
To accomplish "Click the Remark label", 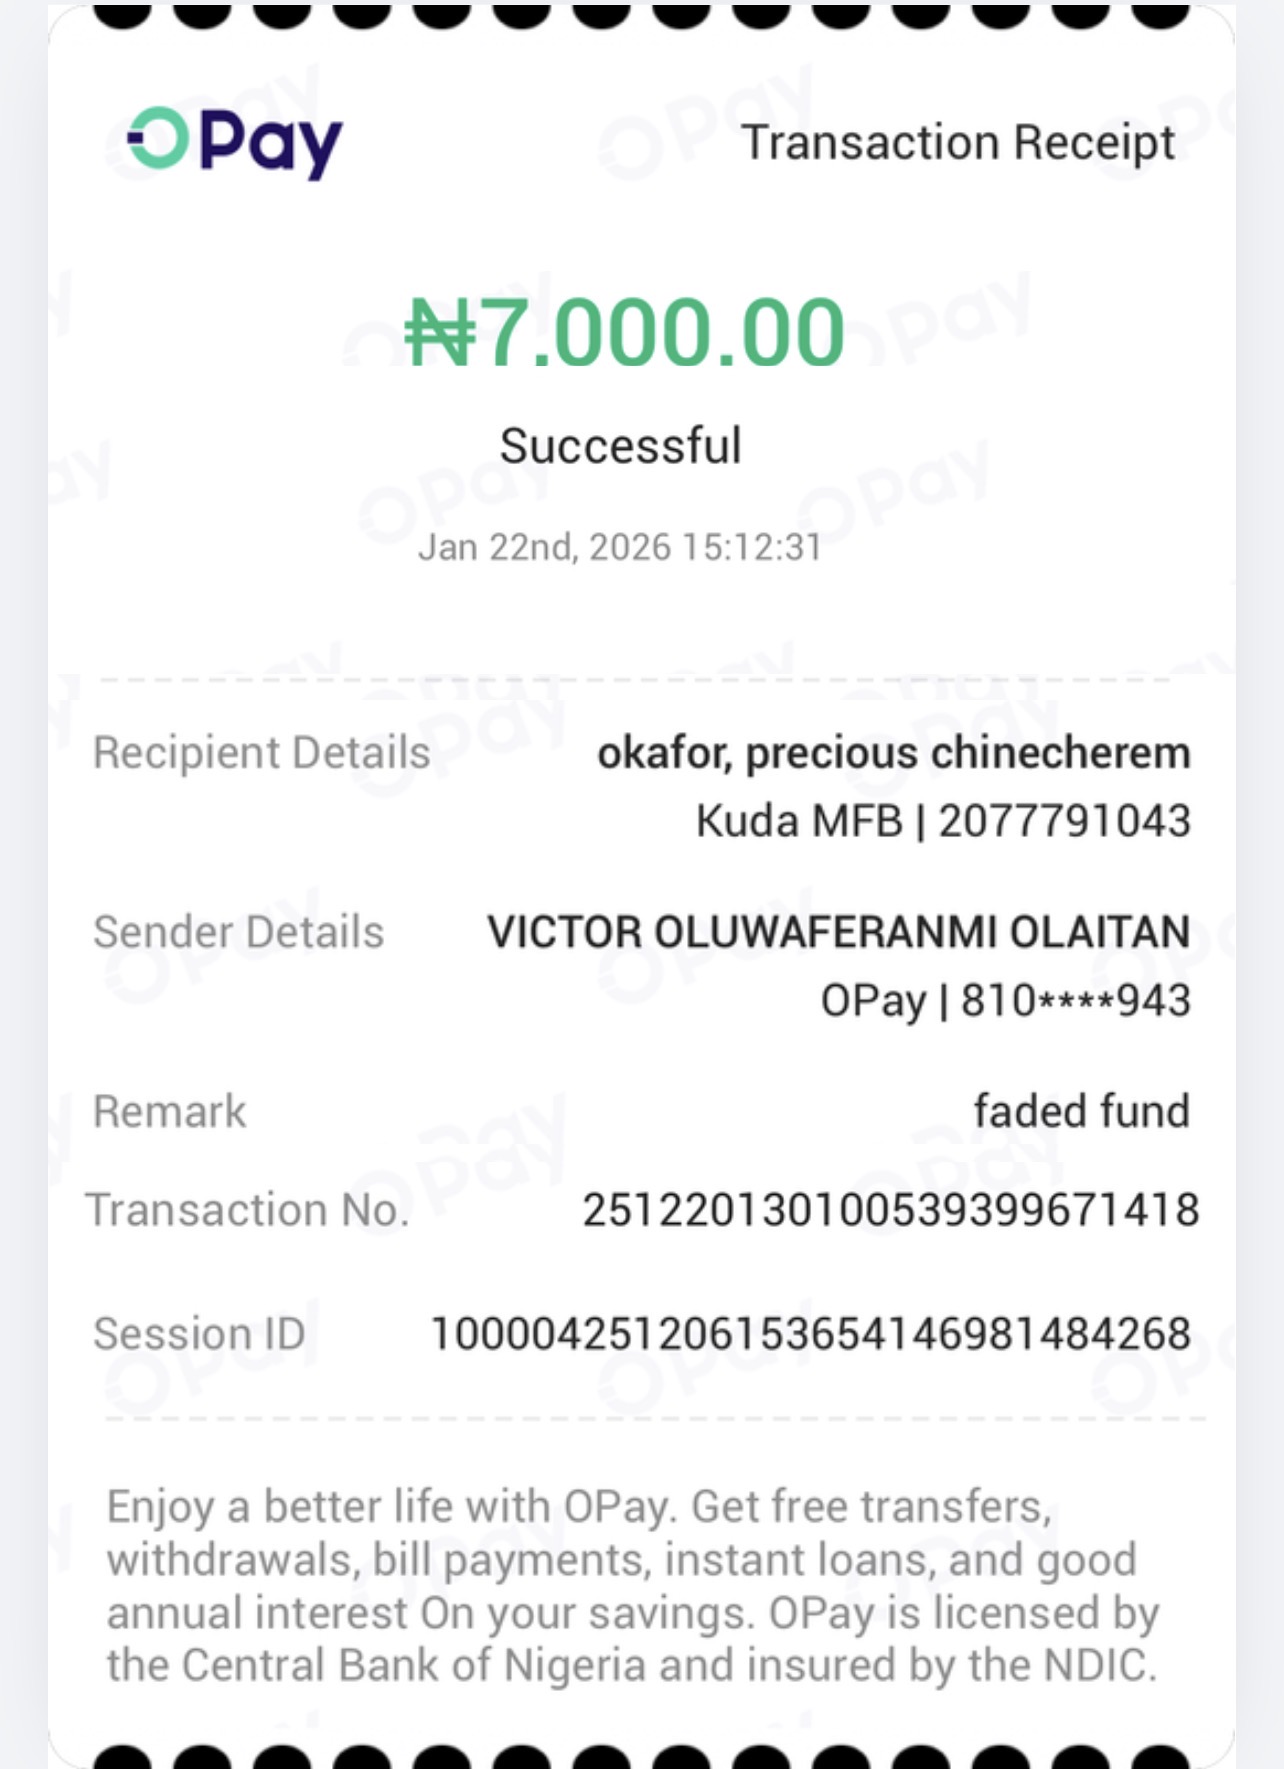I will click(x=169, y=1111).
